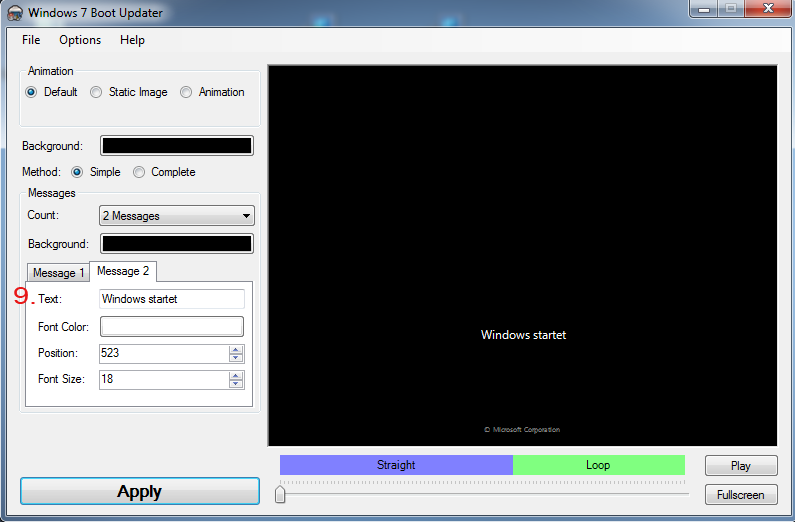This screenshot has width=795, height=522.
Task: Click the Windows 7 Boot Updater title icon
Action: point(15,13)
